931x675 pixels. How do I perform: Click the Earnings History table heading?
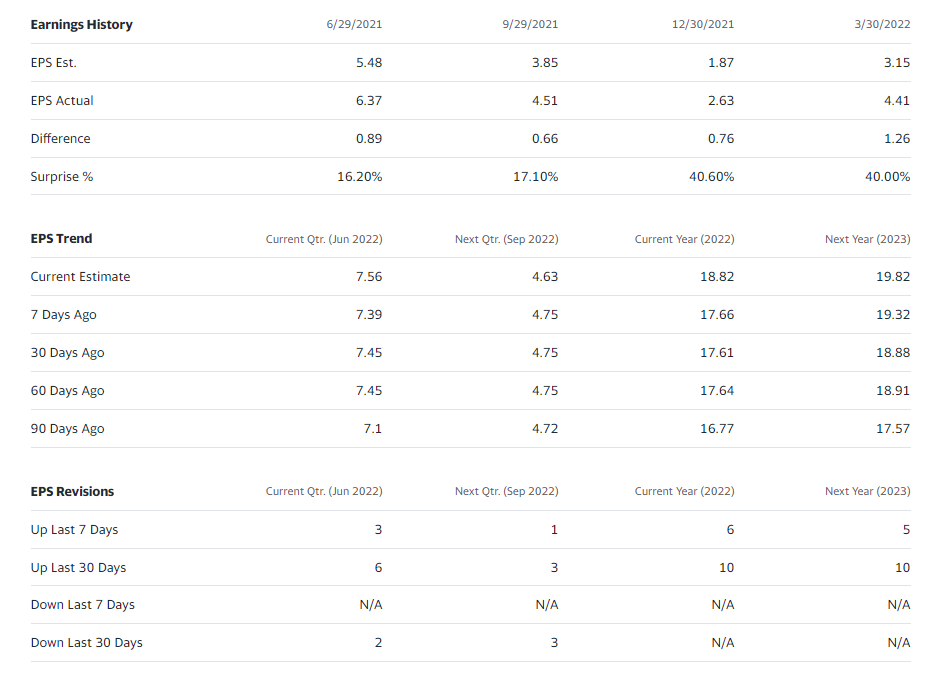[x=81, y=24]
